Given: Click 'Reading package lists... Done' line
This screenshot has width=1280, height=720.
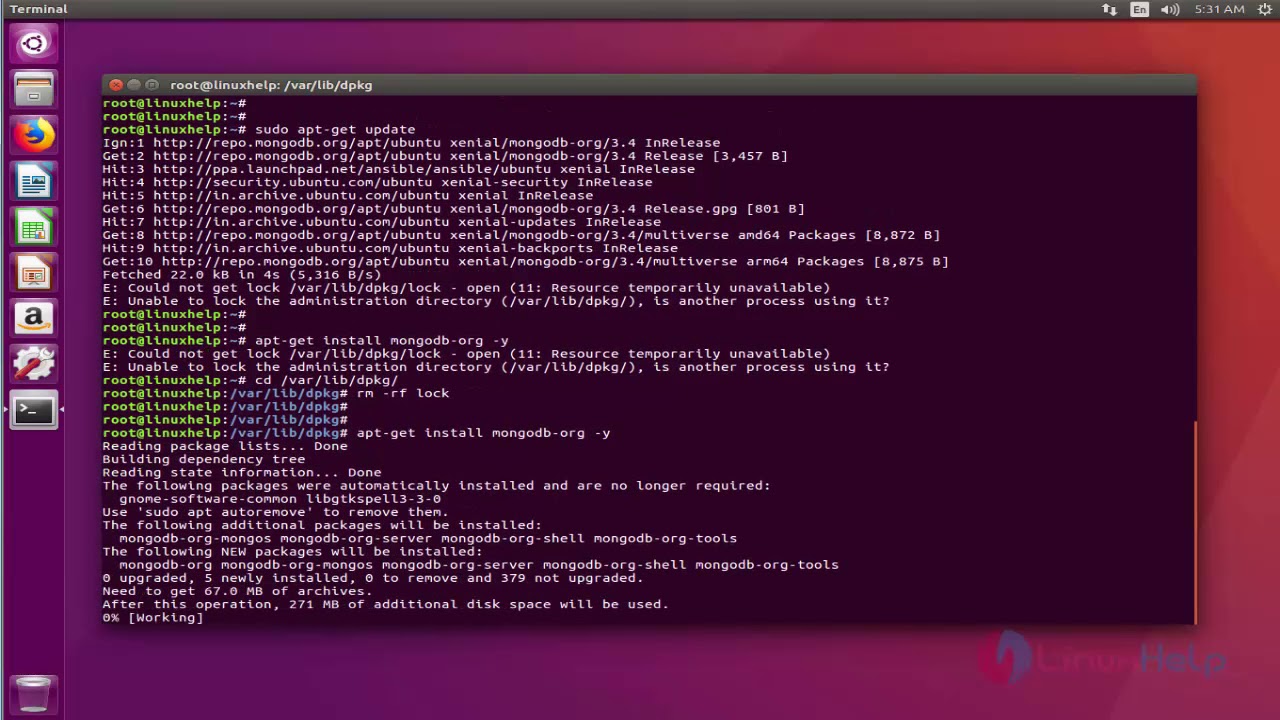Looking at the screenshot, I should (x=225, y=446).
